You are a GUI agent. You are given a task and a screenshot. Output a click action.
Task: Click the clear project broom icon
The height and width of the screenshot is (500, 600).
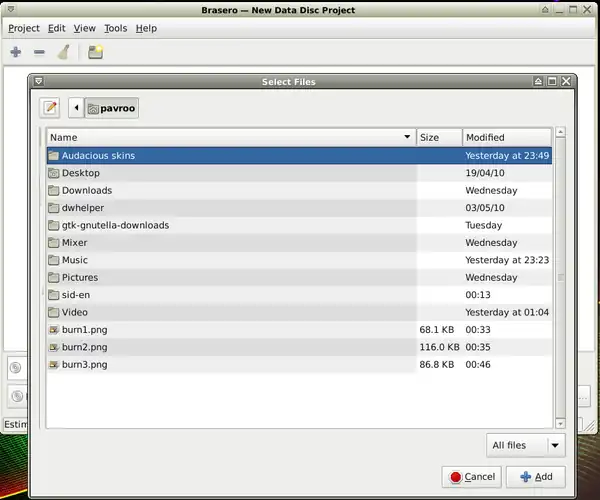pyautogui.click(x=62, y=52)
